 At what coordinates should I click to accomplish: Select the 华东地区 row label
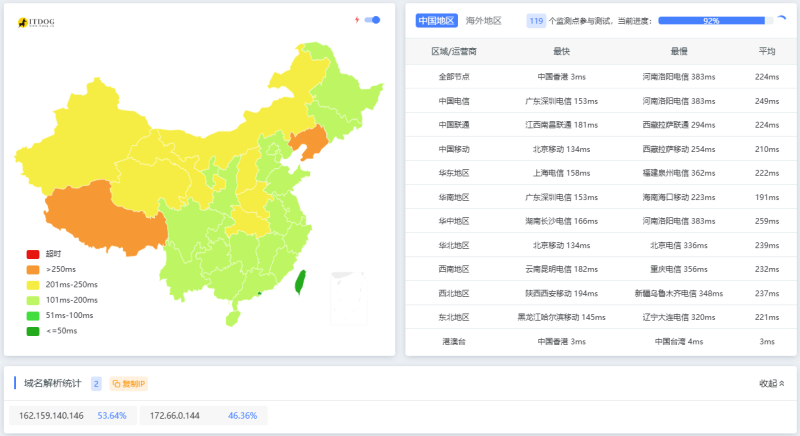point(454,173)
